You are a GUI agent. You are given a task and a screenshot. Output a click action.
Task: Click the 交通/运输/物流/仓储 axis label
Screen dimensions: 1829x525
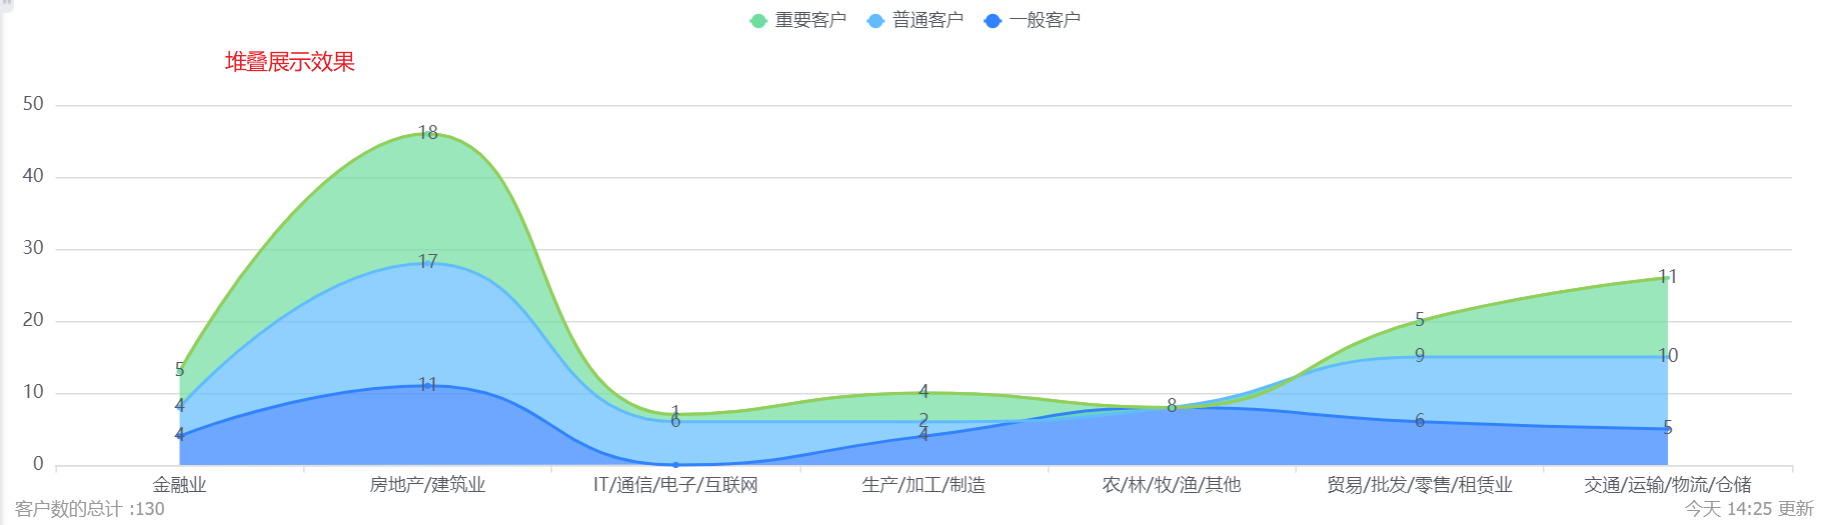point(1667,485)
